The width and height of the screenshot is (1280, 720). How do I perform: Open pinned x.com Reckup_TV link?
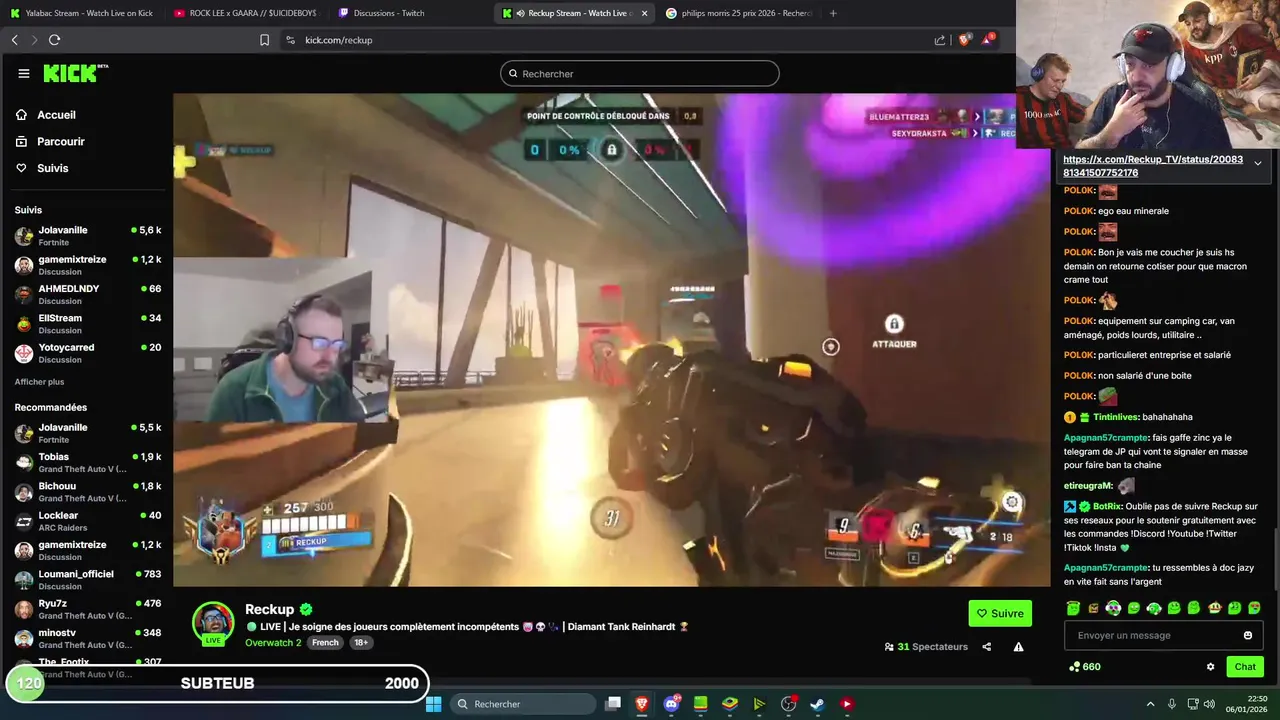point(1153,166)
